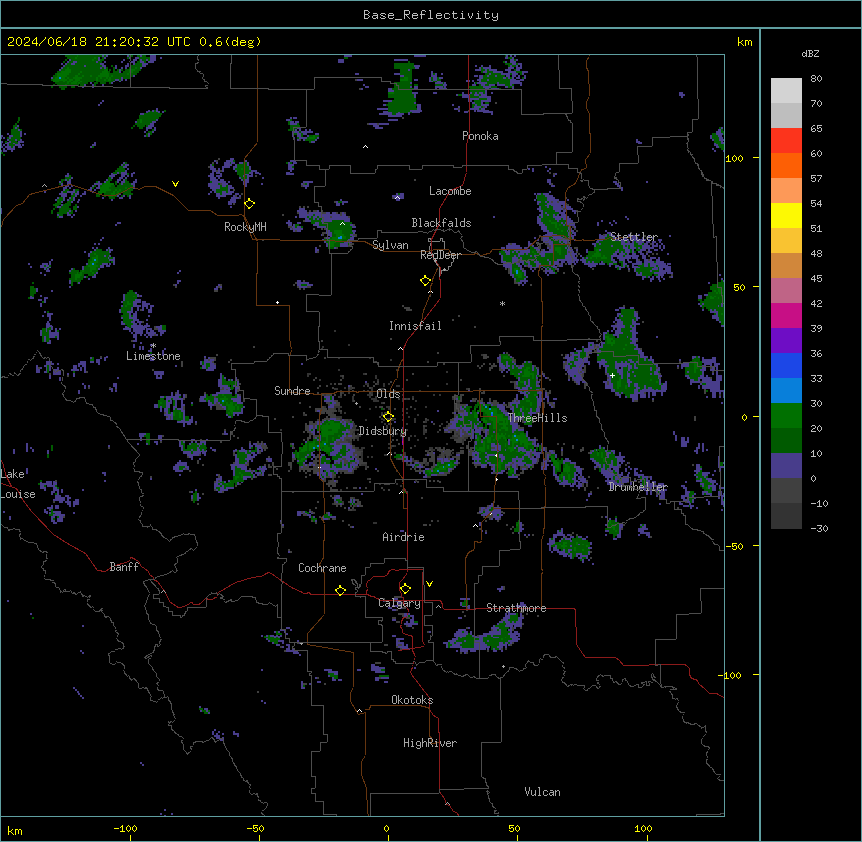The width and height of the screenshot is (862, 842).
Task: Click the HighRiver label
Action: tap(430, 743)
